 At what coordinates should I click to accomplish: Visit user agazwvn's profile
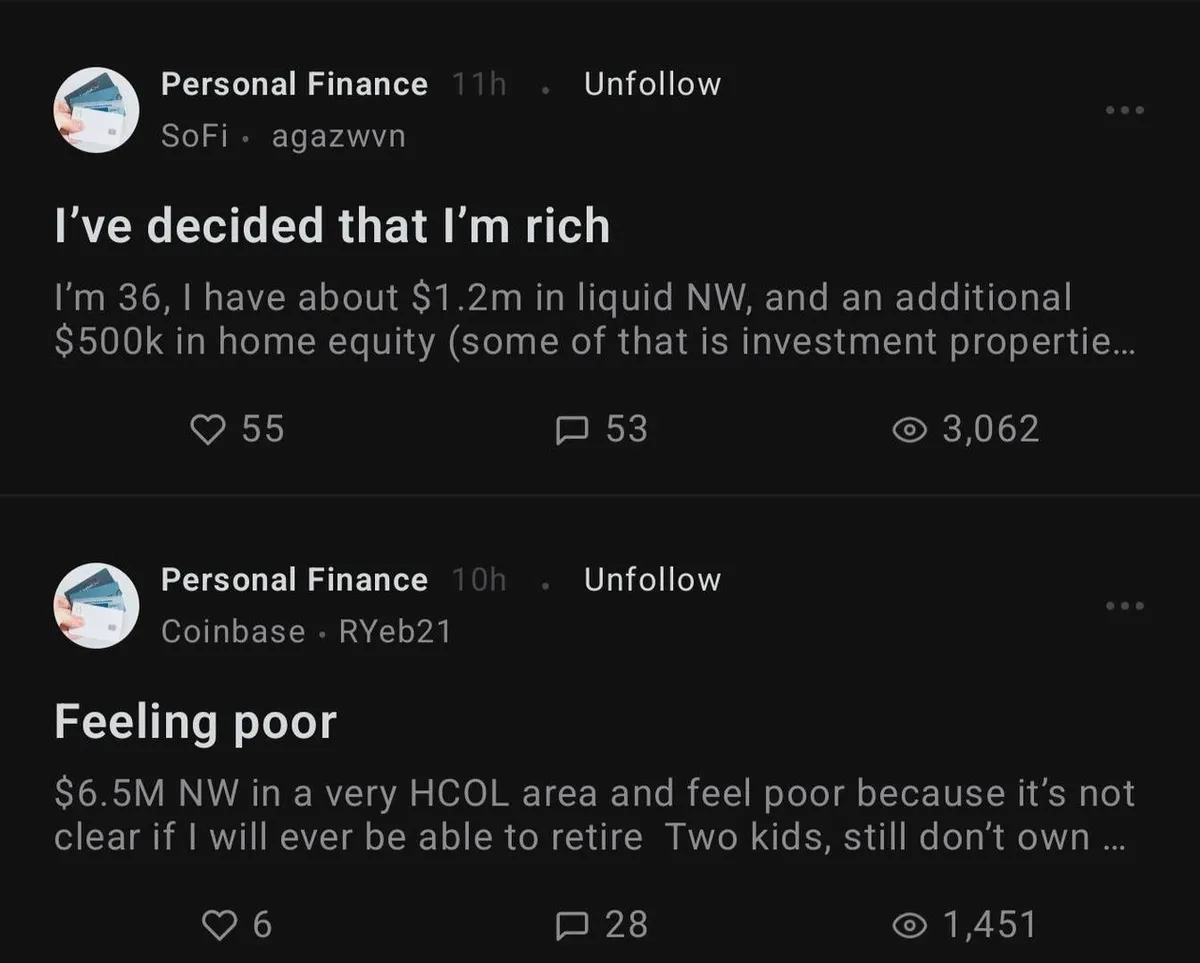[339, 137]
